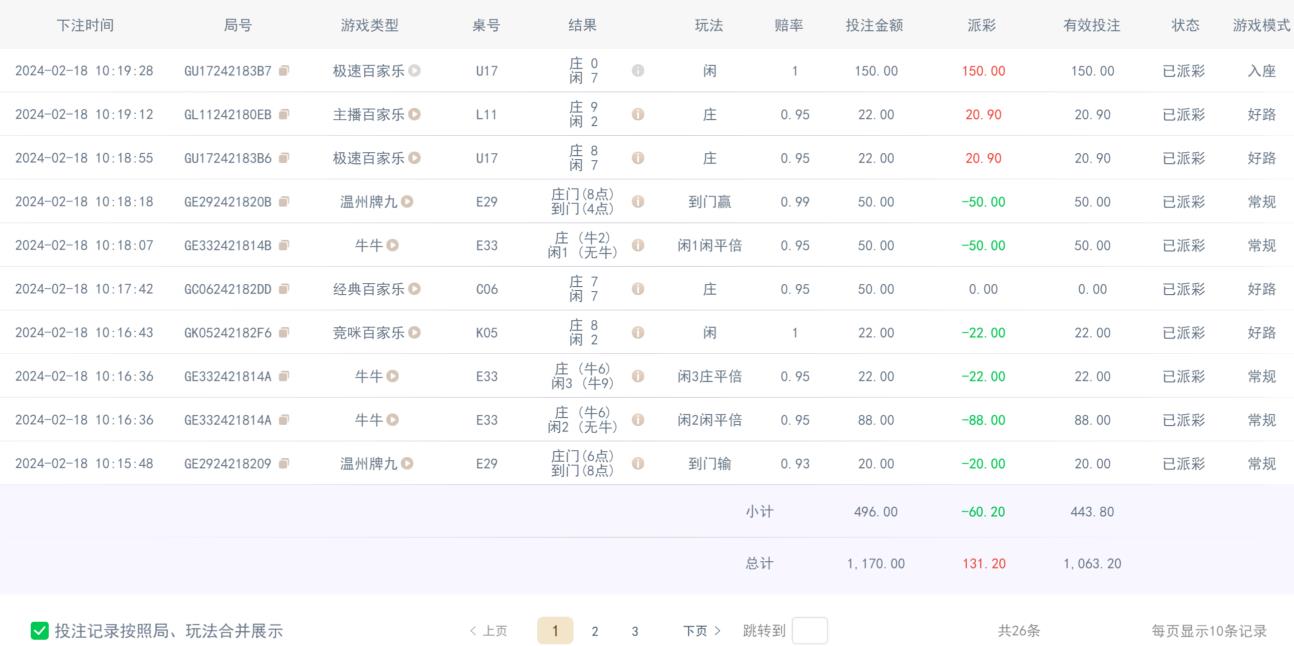Click the 共26条 record count

click(1019, 631)
